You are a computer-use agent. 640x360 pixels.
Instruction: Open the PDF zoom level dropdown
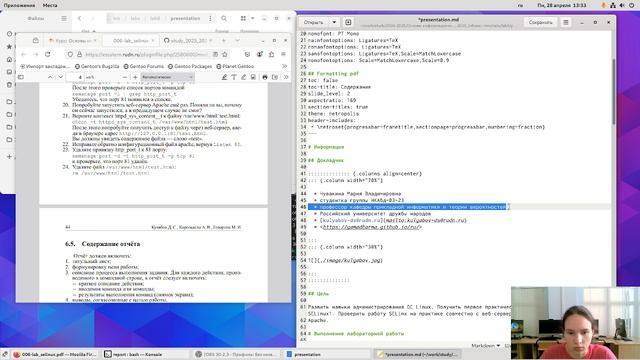click(167, 77)
